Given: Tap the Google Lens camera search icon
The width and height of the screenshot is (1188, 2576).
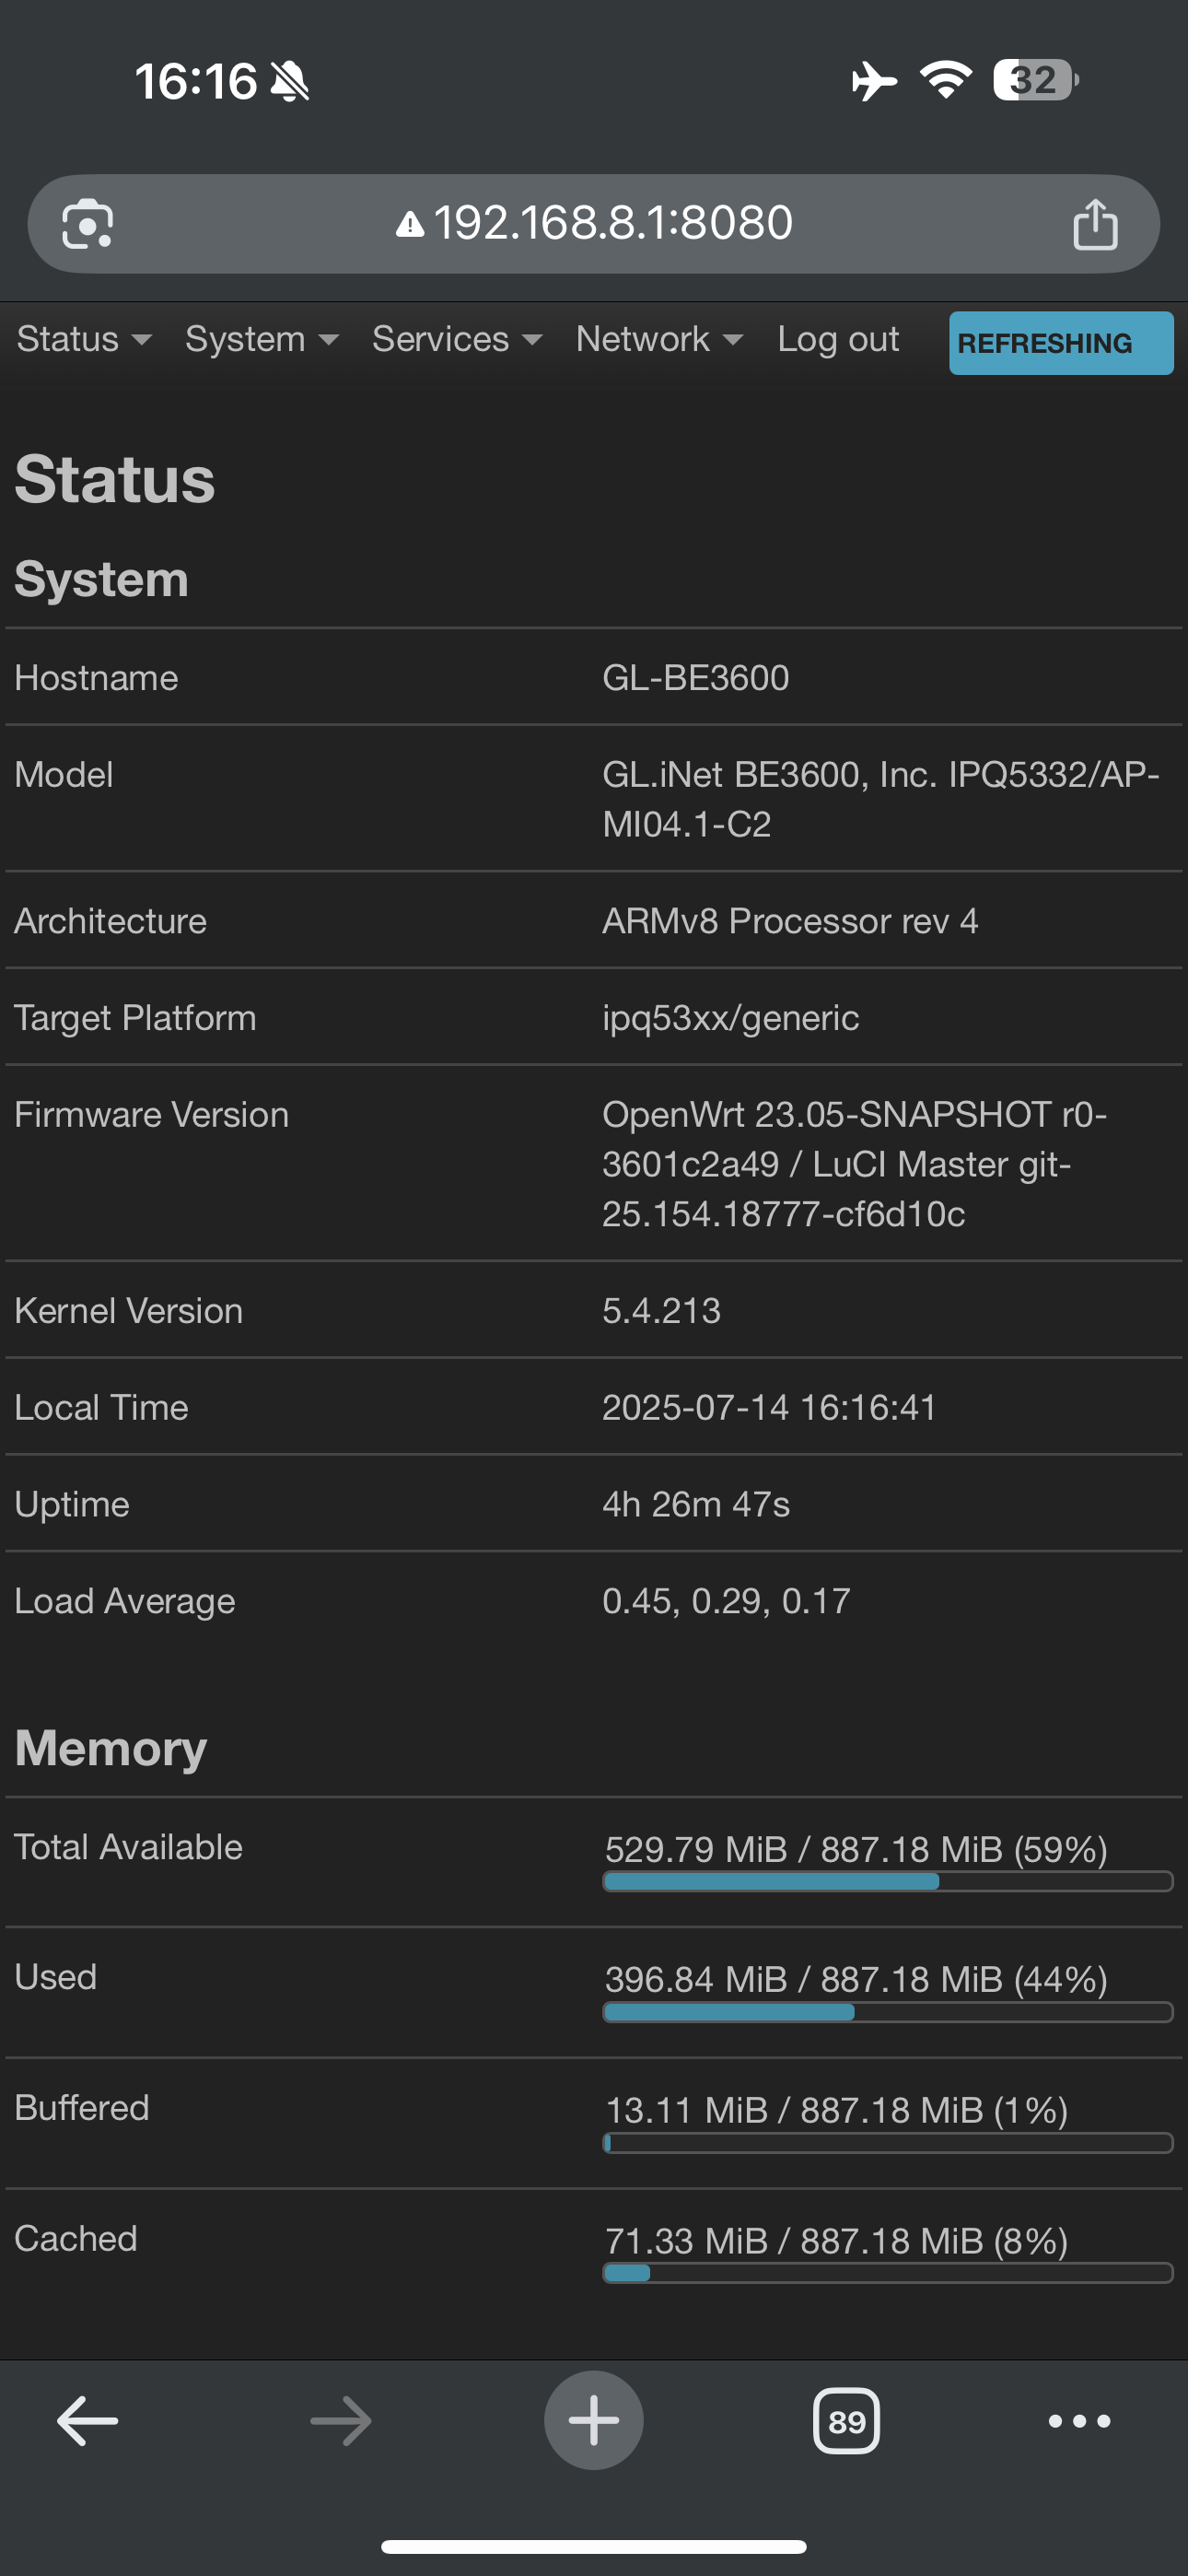Looking at the screenshot, I should [x=88, y=224].
